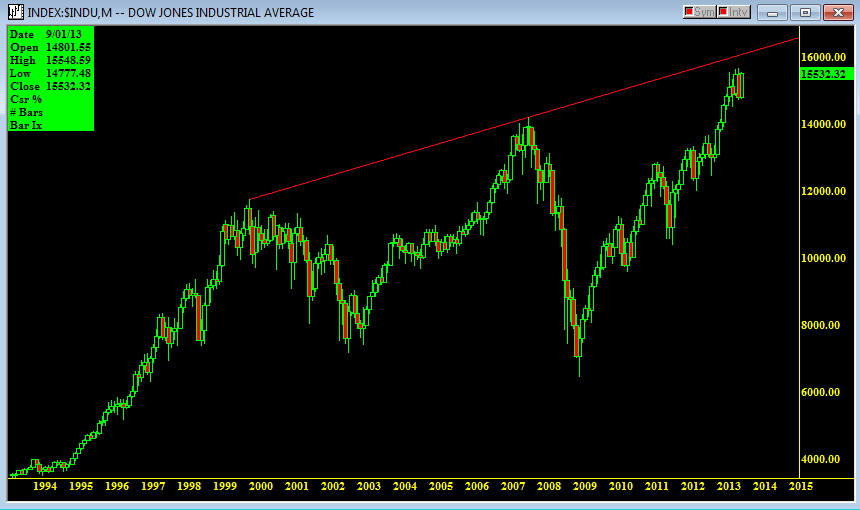Click the chart window icon in title bar

[16, 12]
